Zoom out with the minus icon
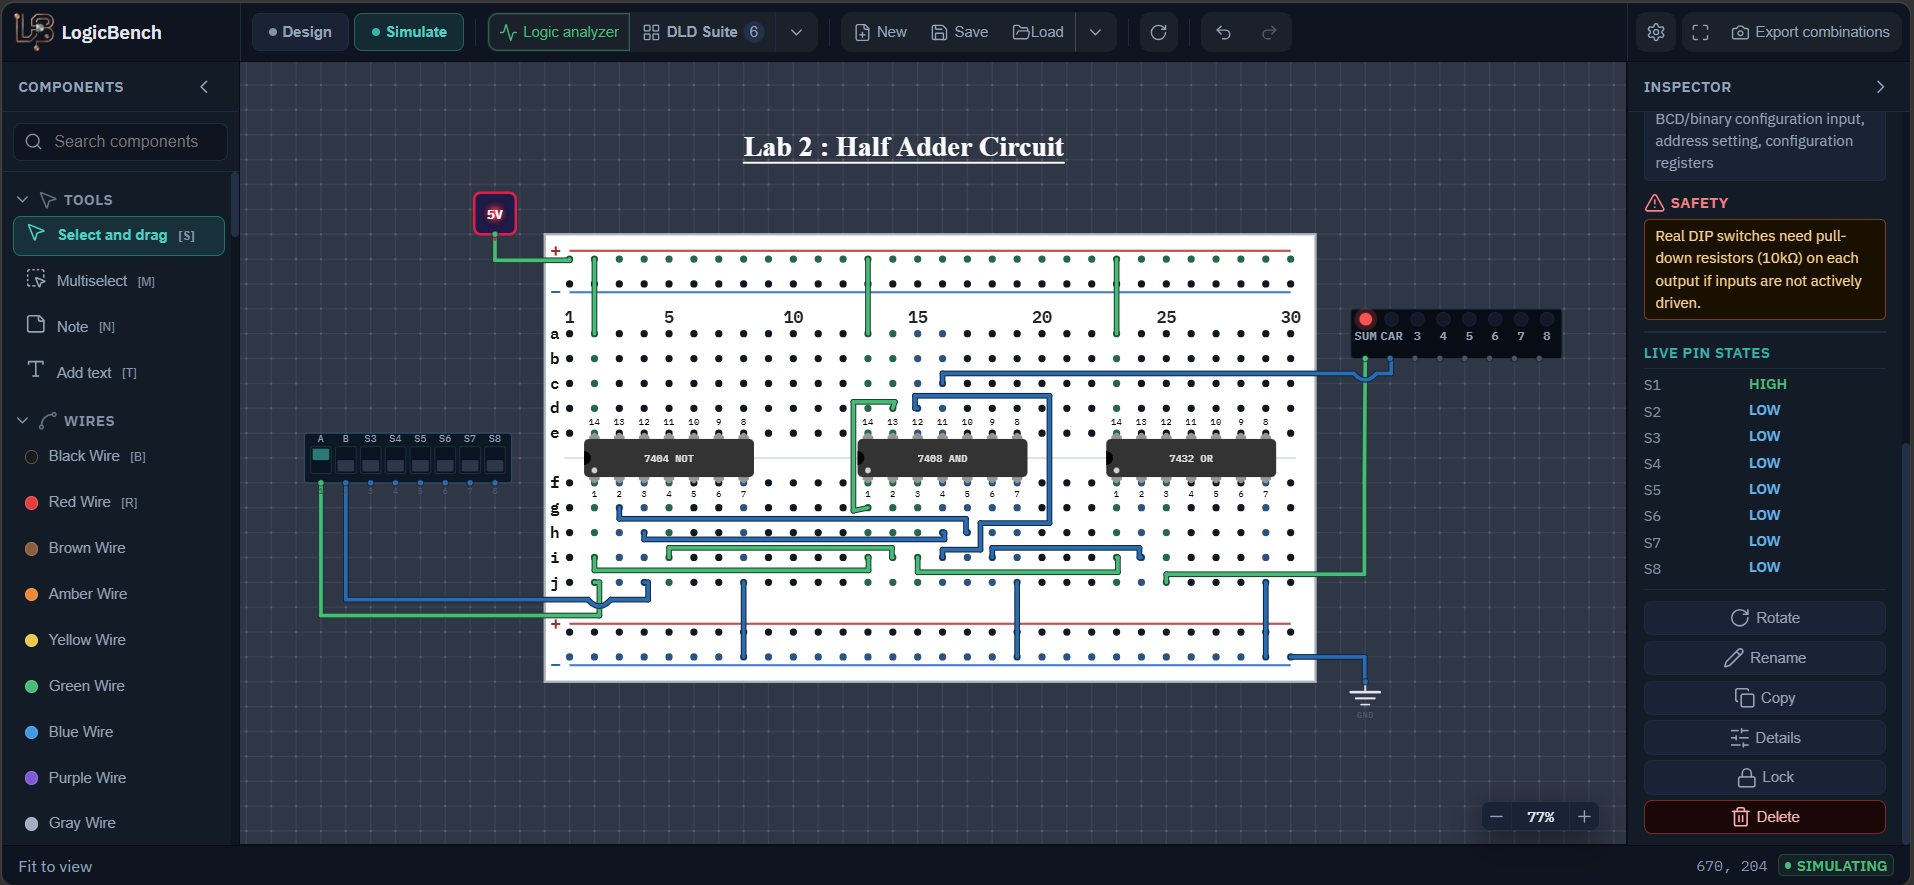Screen dimensions: 1914x885 pyautogui.click(x=1496, y=817)
